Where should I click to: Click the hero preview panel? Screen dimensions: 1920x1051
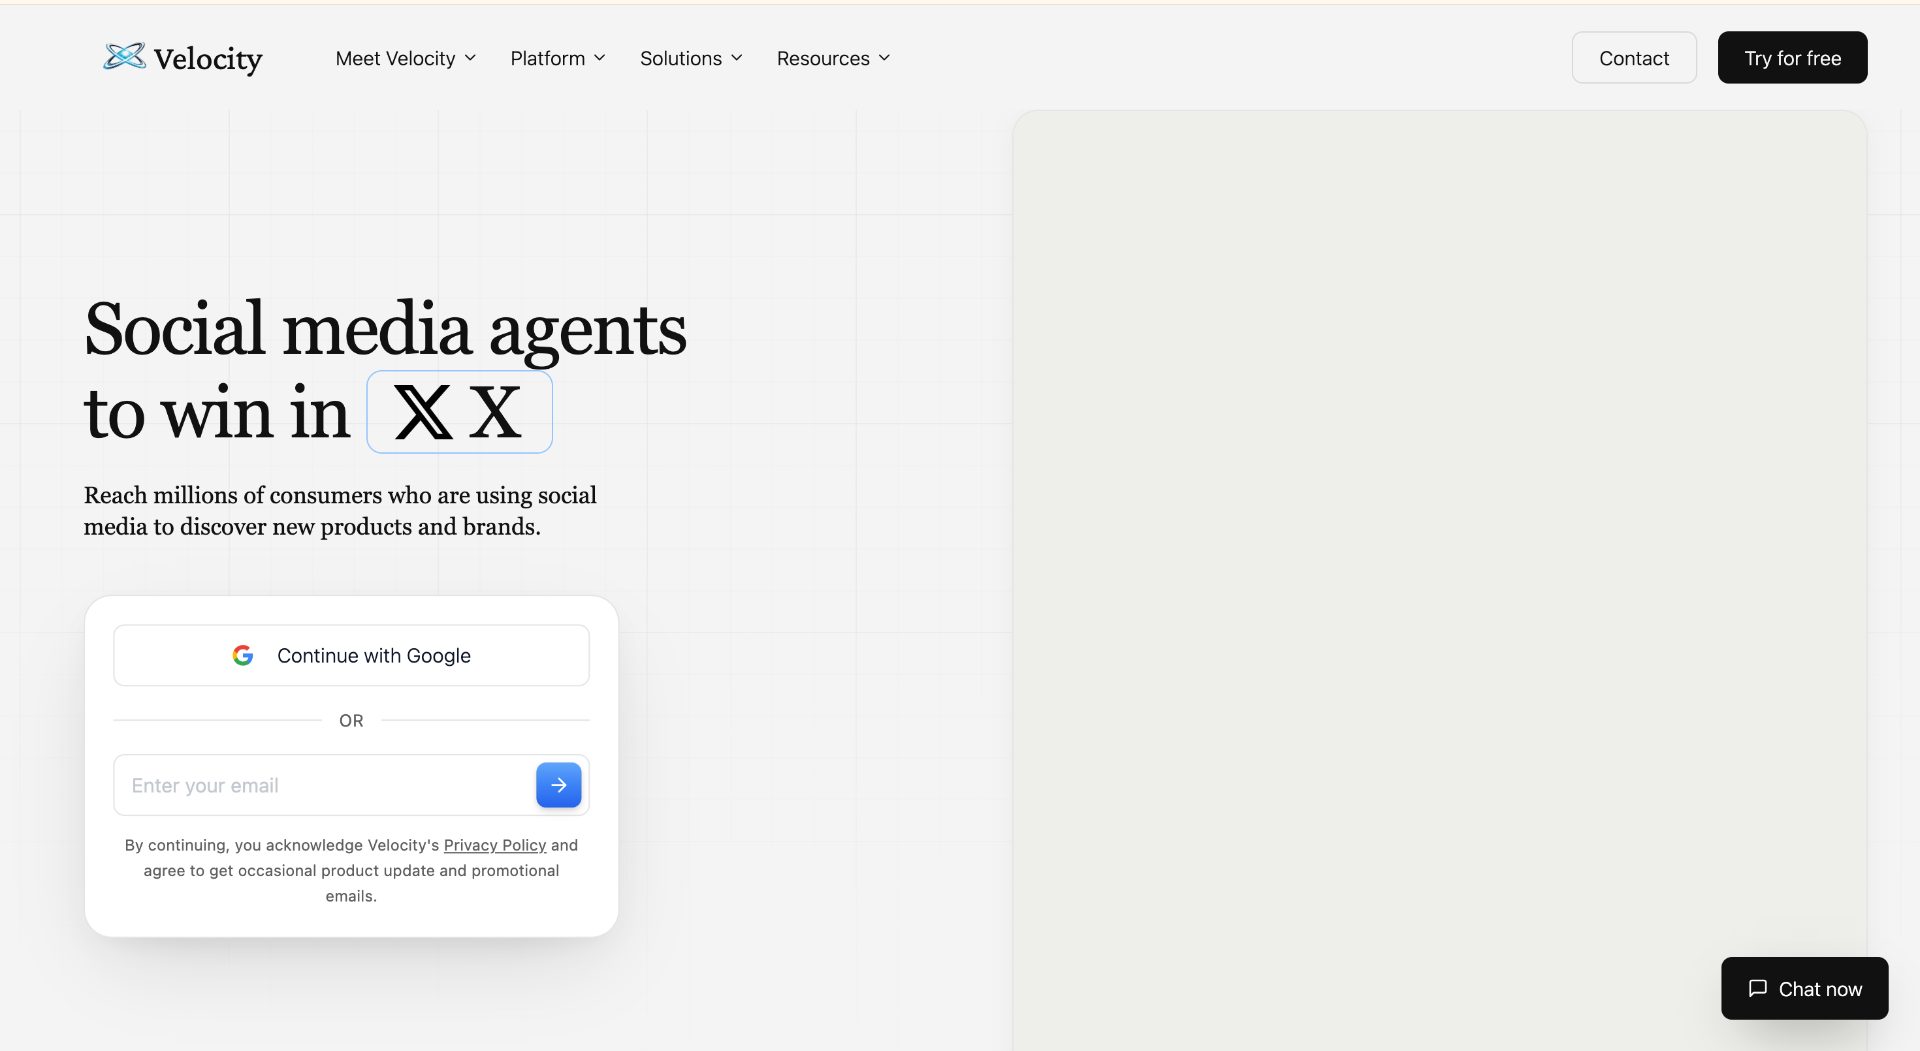tap(1439, 580)
